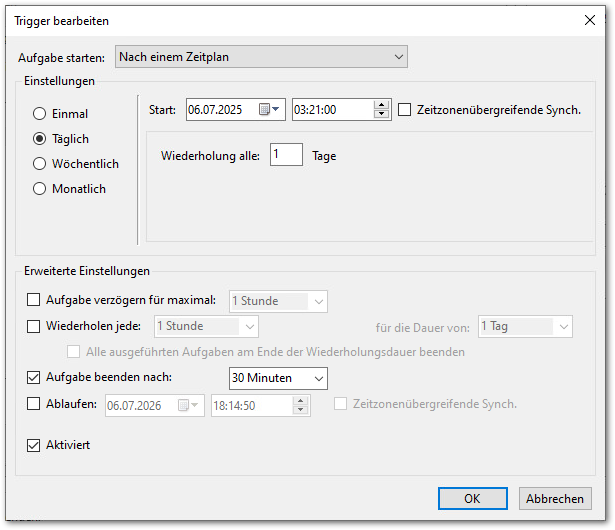Select the Einmal radio option
Viewport: 615px width, 530px height.
coord(40,114)
